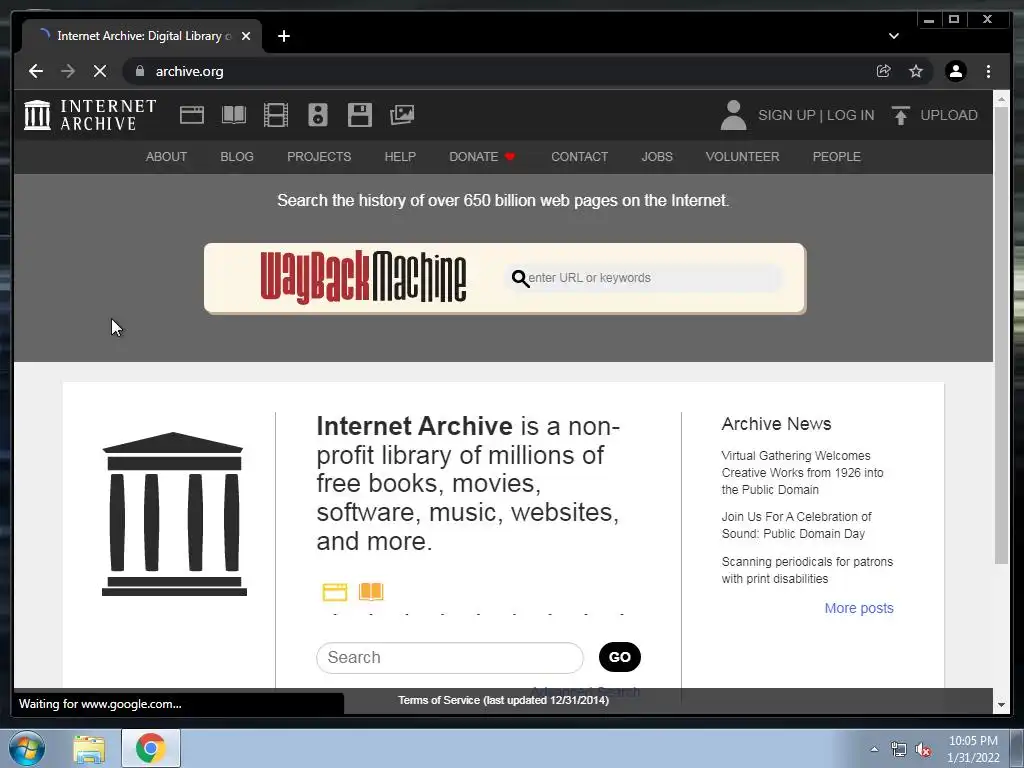Open the Images icon in header

402,115
